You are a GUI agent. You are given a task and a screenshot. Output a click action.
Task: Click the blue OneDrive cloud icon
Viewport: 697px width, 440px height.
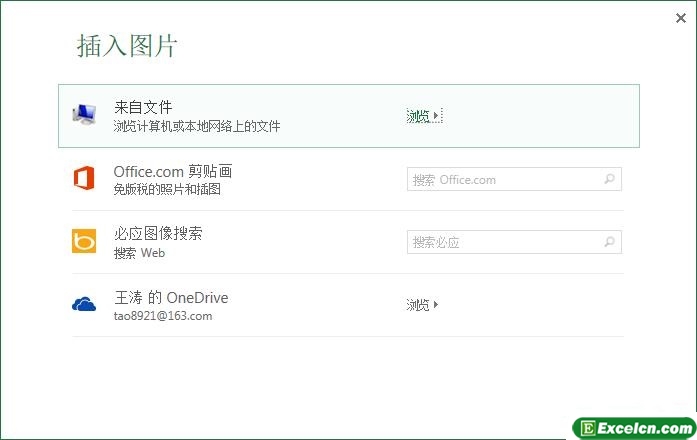tap(84, 304)
